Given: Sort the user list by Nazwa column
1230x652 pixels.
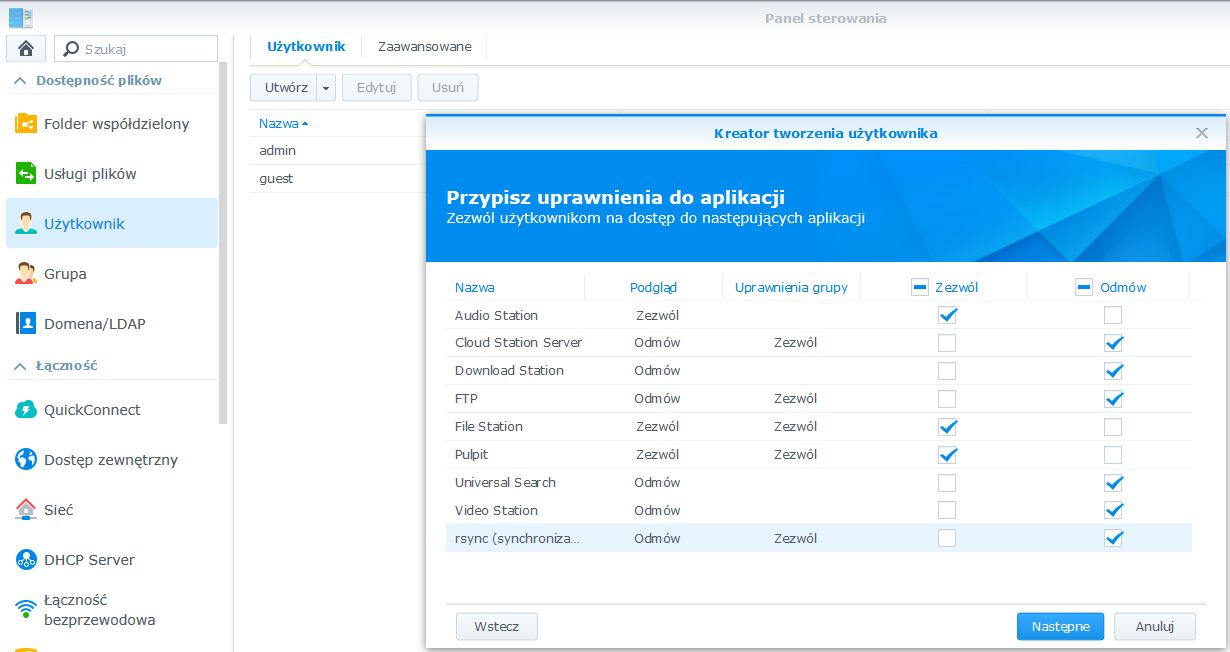Looking at the screenshot, I should [283, 124].
